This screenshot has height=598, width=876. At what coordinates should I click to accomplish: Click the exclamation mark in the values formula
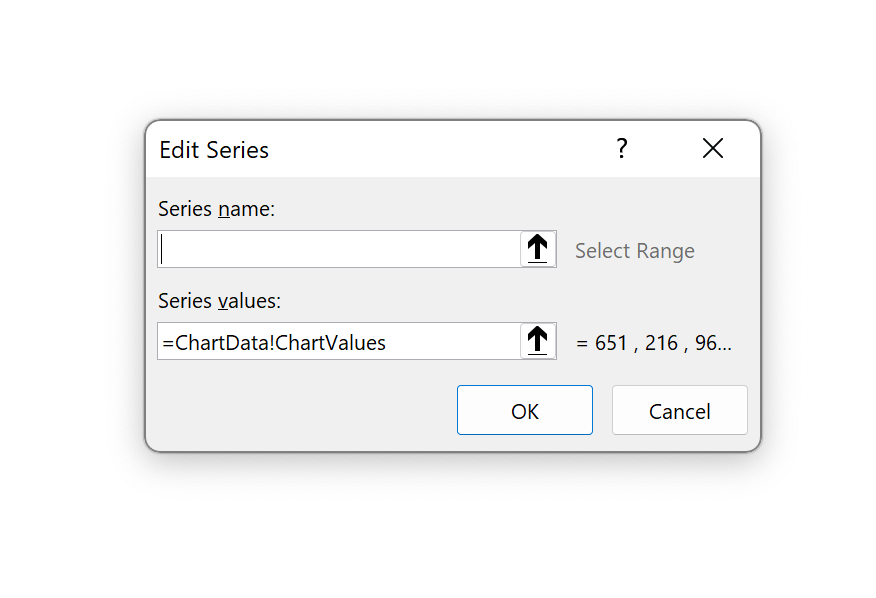pyautogui.click(x=271, y=343)
